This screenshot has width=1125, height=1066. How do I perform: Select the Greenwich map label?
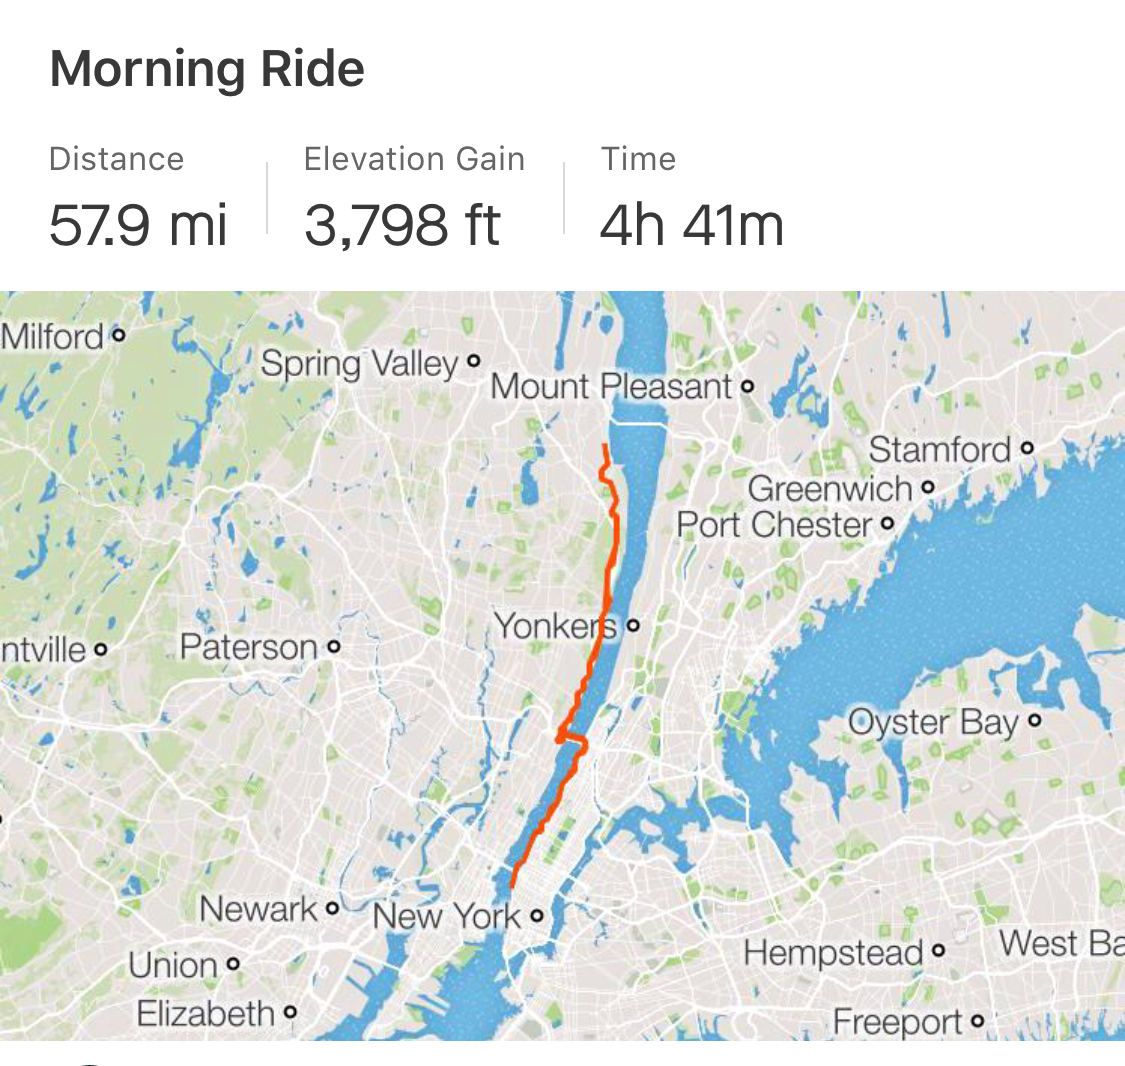830,488
